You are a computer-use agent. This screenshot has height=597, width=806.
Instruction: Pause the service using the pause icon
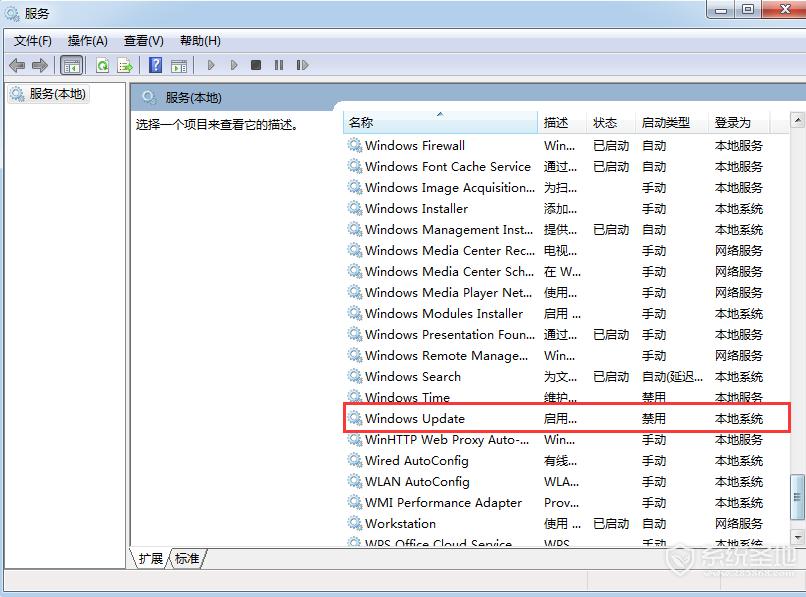click(x=278, y=65)
